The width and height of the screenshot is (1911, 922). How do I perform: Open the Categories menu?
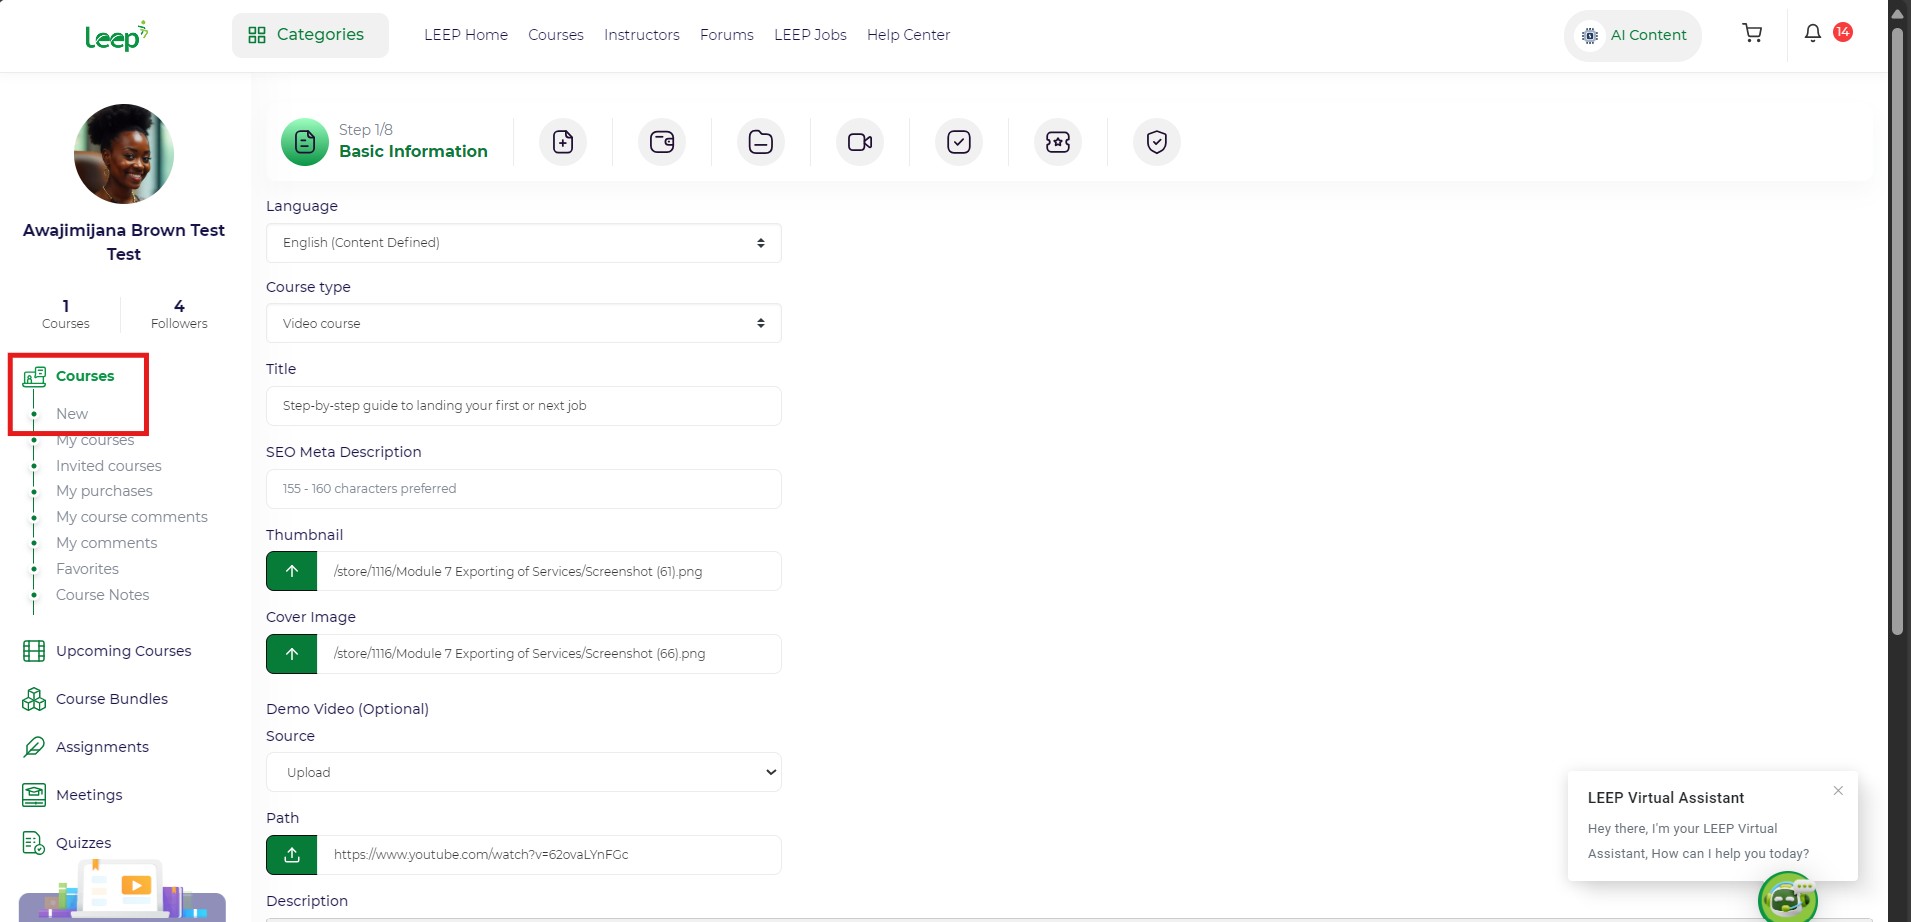click(310, 35)
